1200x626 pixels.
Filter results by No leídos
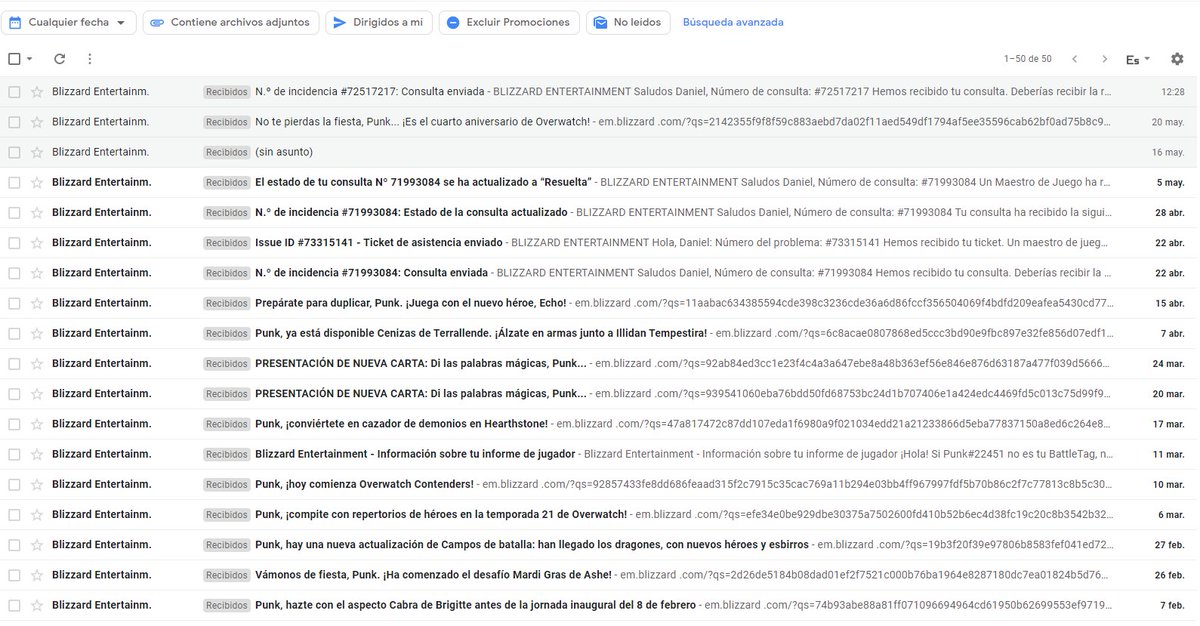pos(627,22)
